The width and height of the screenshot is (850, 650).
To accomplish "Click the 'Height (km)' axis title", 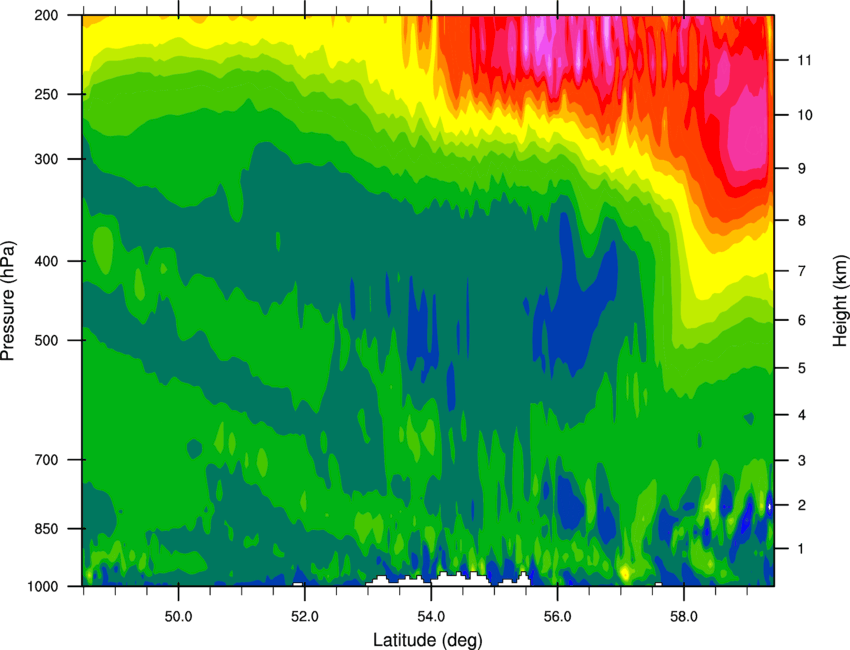I will pos(840,301).
